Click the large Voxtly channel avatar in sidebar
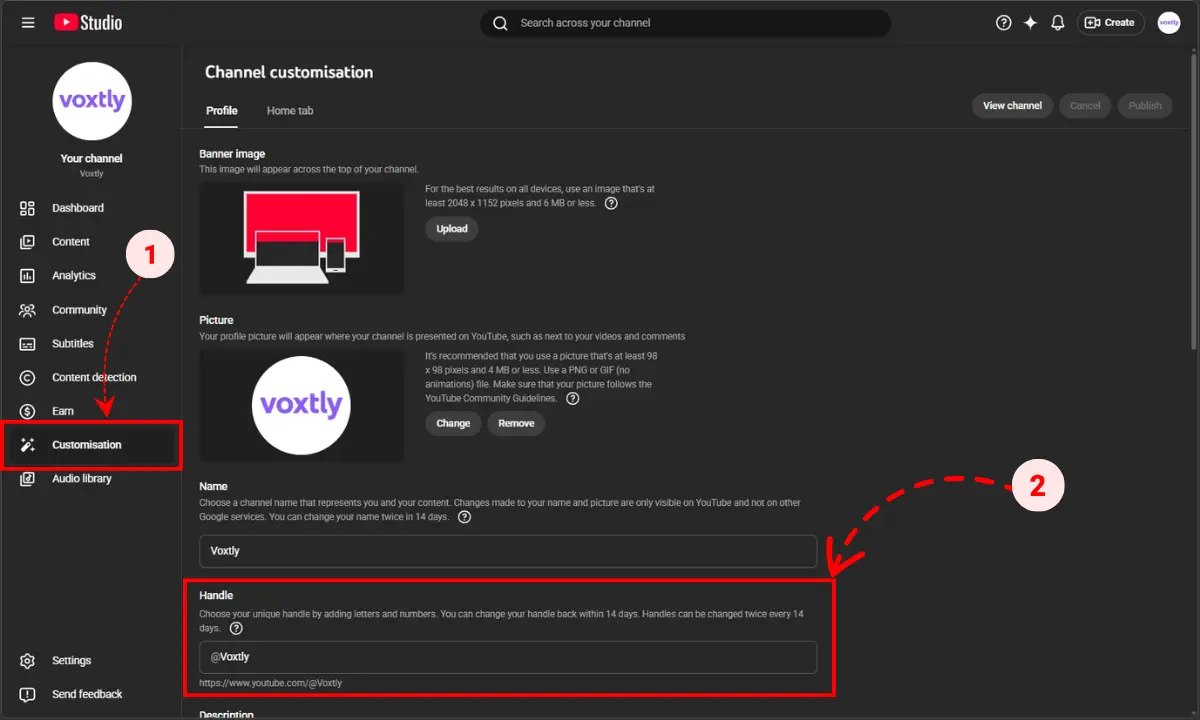This screenshot has height=720, width=1200. (x=92, y=101)
